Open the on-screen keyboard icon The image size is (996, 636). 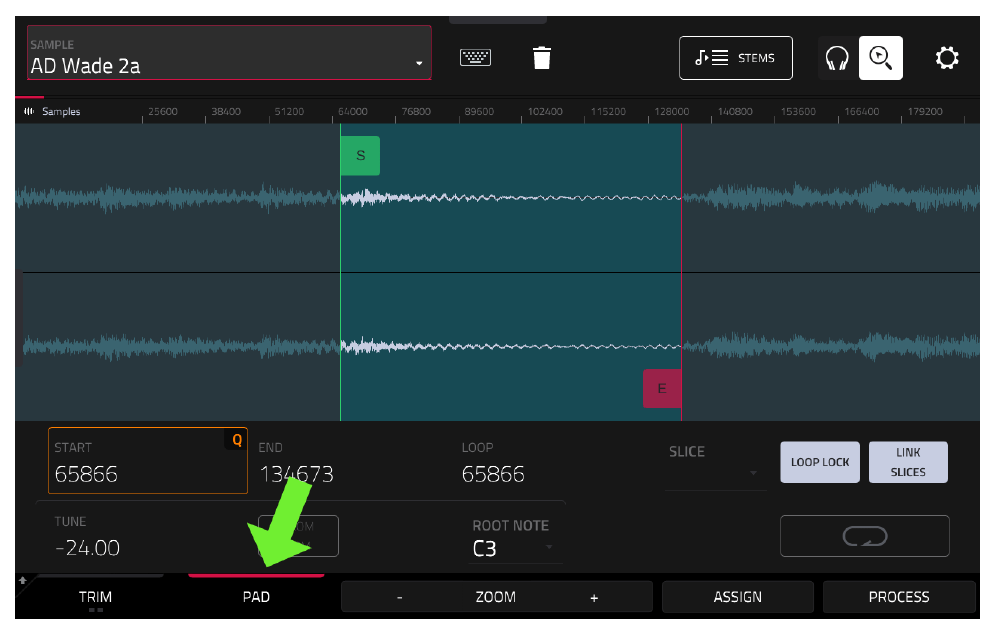pos(475,58)
